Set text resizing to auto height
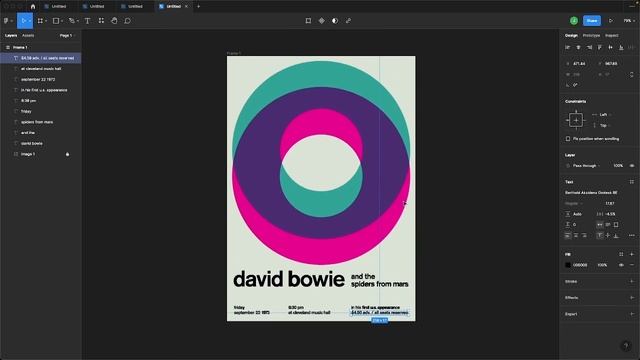Image resolution: width=640 pixels, height=360 pixels. [608, 224]
